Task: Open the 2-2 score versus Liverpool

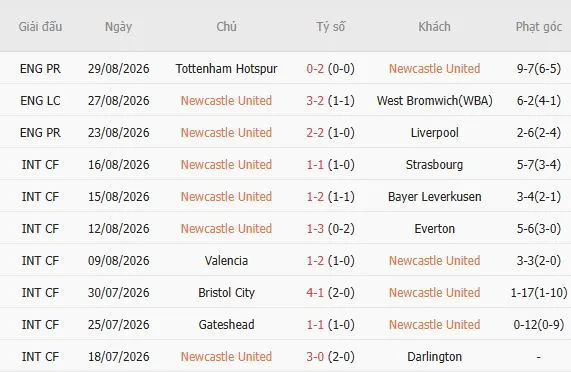Action: [315, 132]
